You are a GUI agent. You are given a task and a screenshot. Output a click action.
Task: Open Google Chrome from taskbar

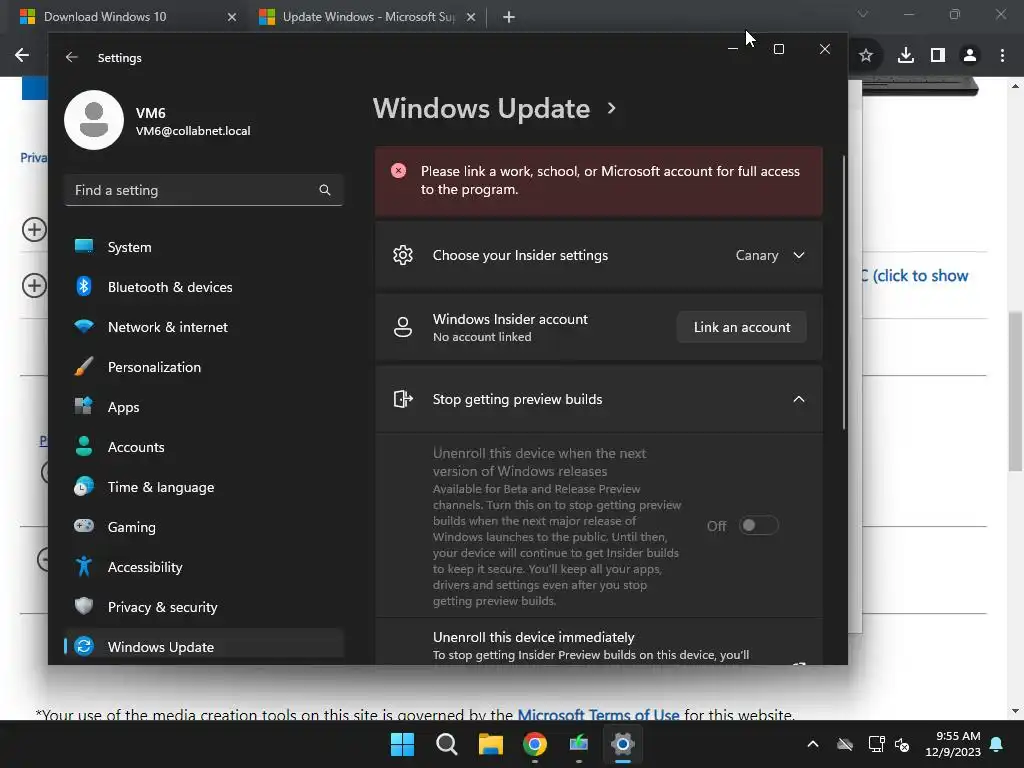535,744
